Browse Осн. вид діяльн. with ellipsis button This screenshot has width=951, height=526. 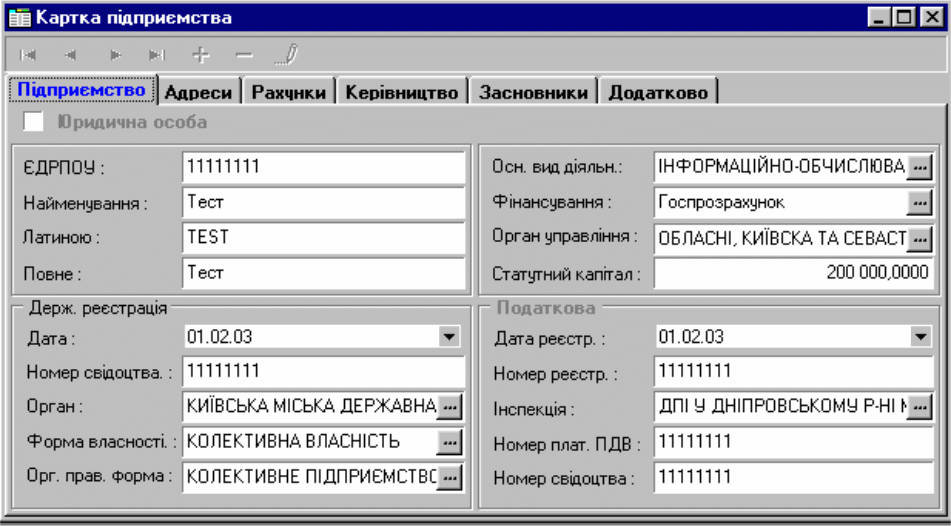pyautogui.click(x=919, y=166)
